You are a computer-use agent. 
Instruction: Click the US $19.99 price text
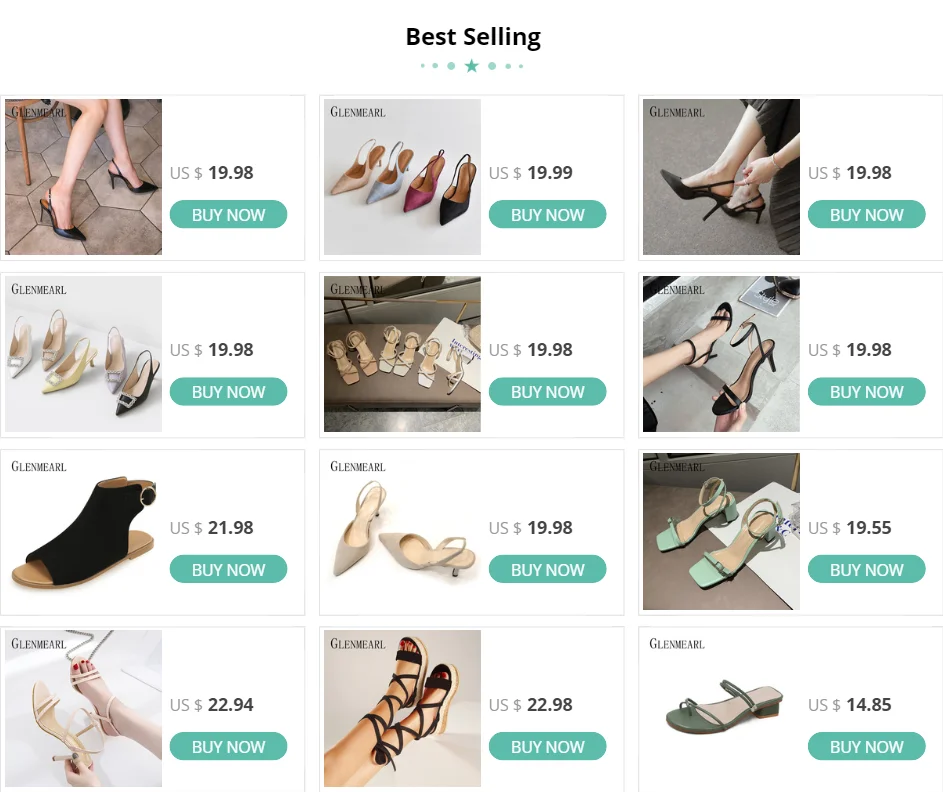531,173
